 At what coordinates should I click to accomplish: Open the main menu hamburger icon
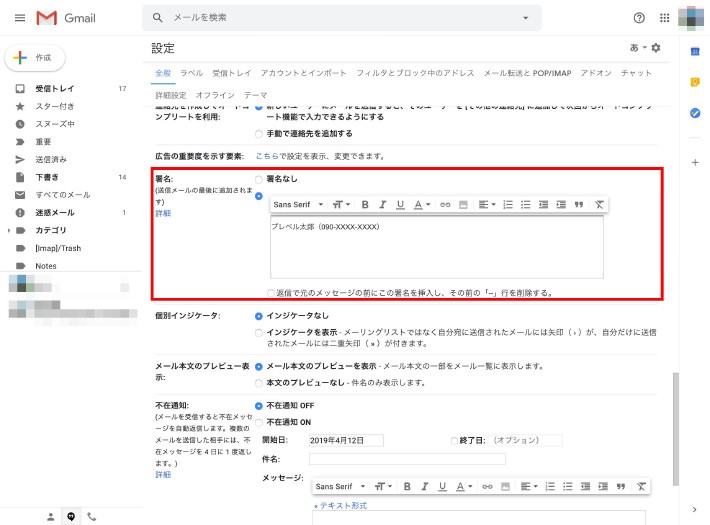click(x=20, y=18)
